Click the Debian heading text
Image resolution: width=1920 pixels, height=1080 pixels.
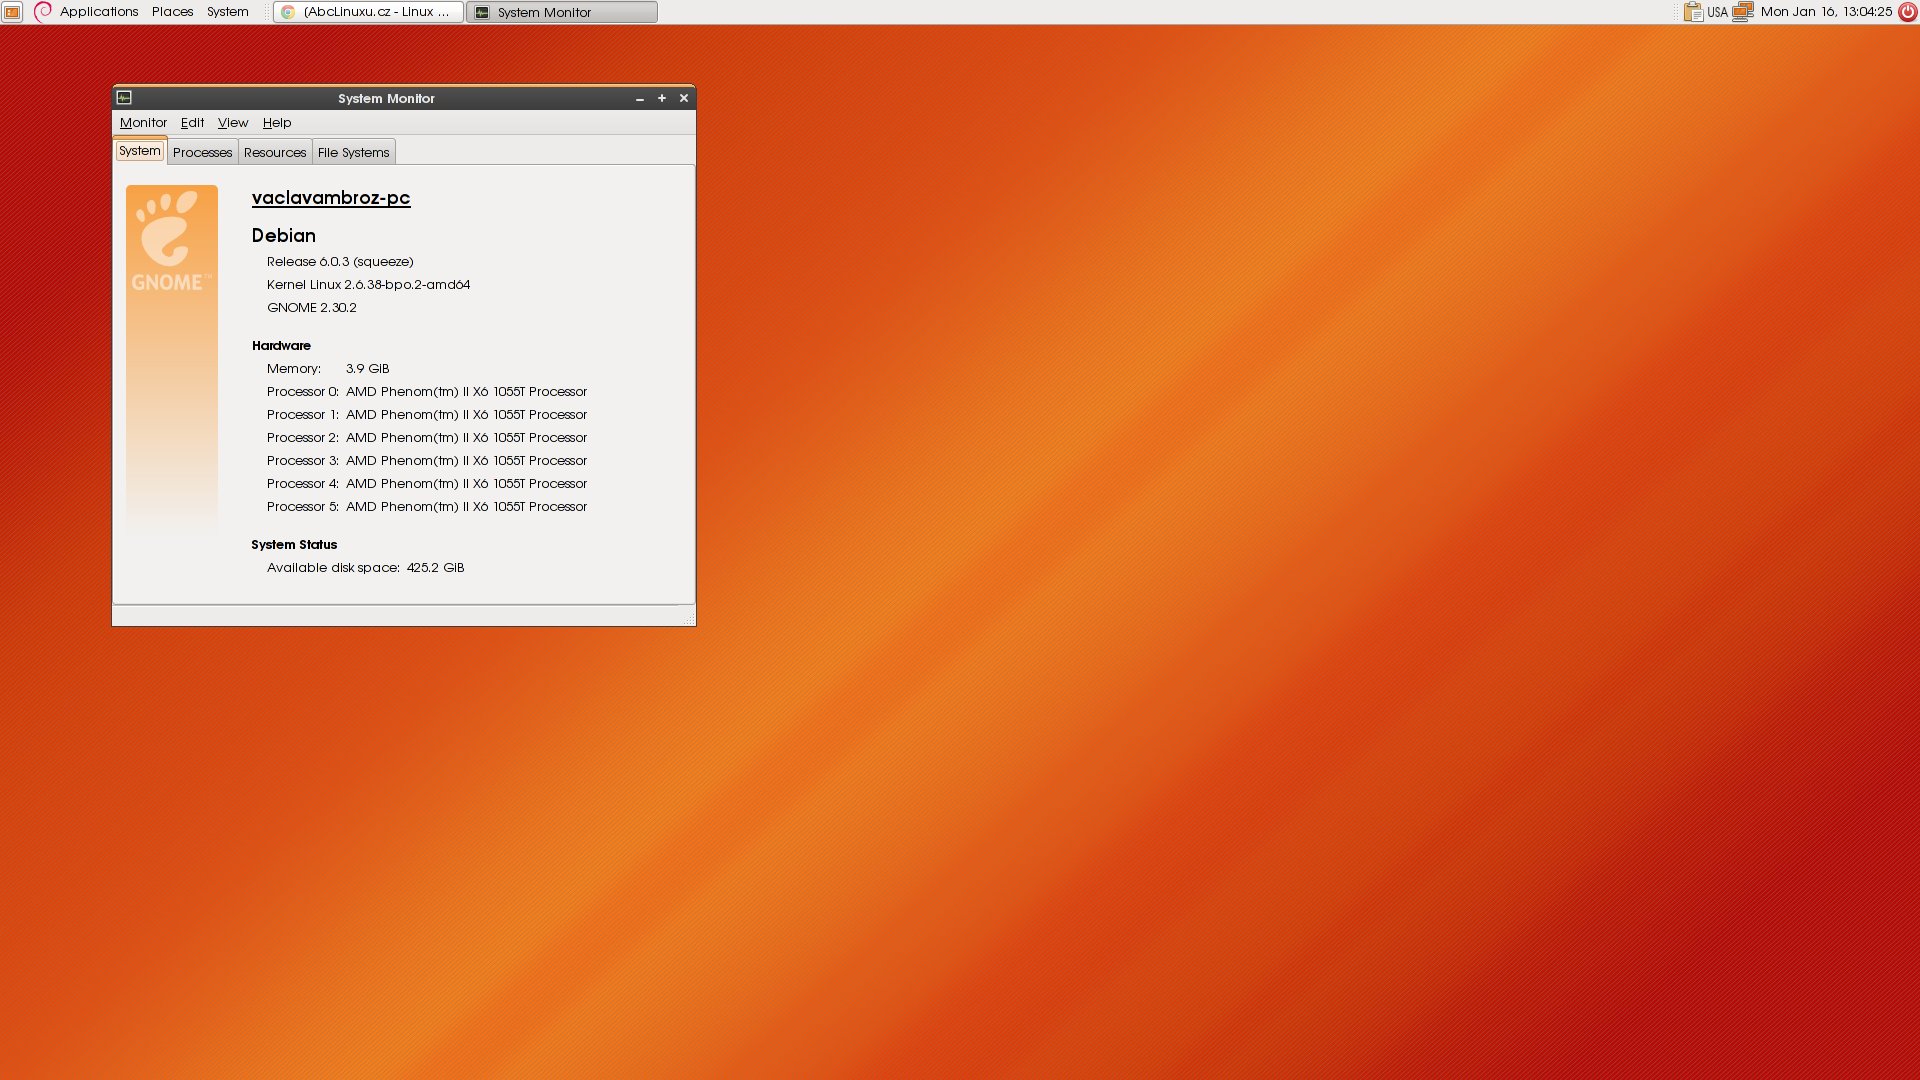[284, 236]
